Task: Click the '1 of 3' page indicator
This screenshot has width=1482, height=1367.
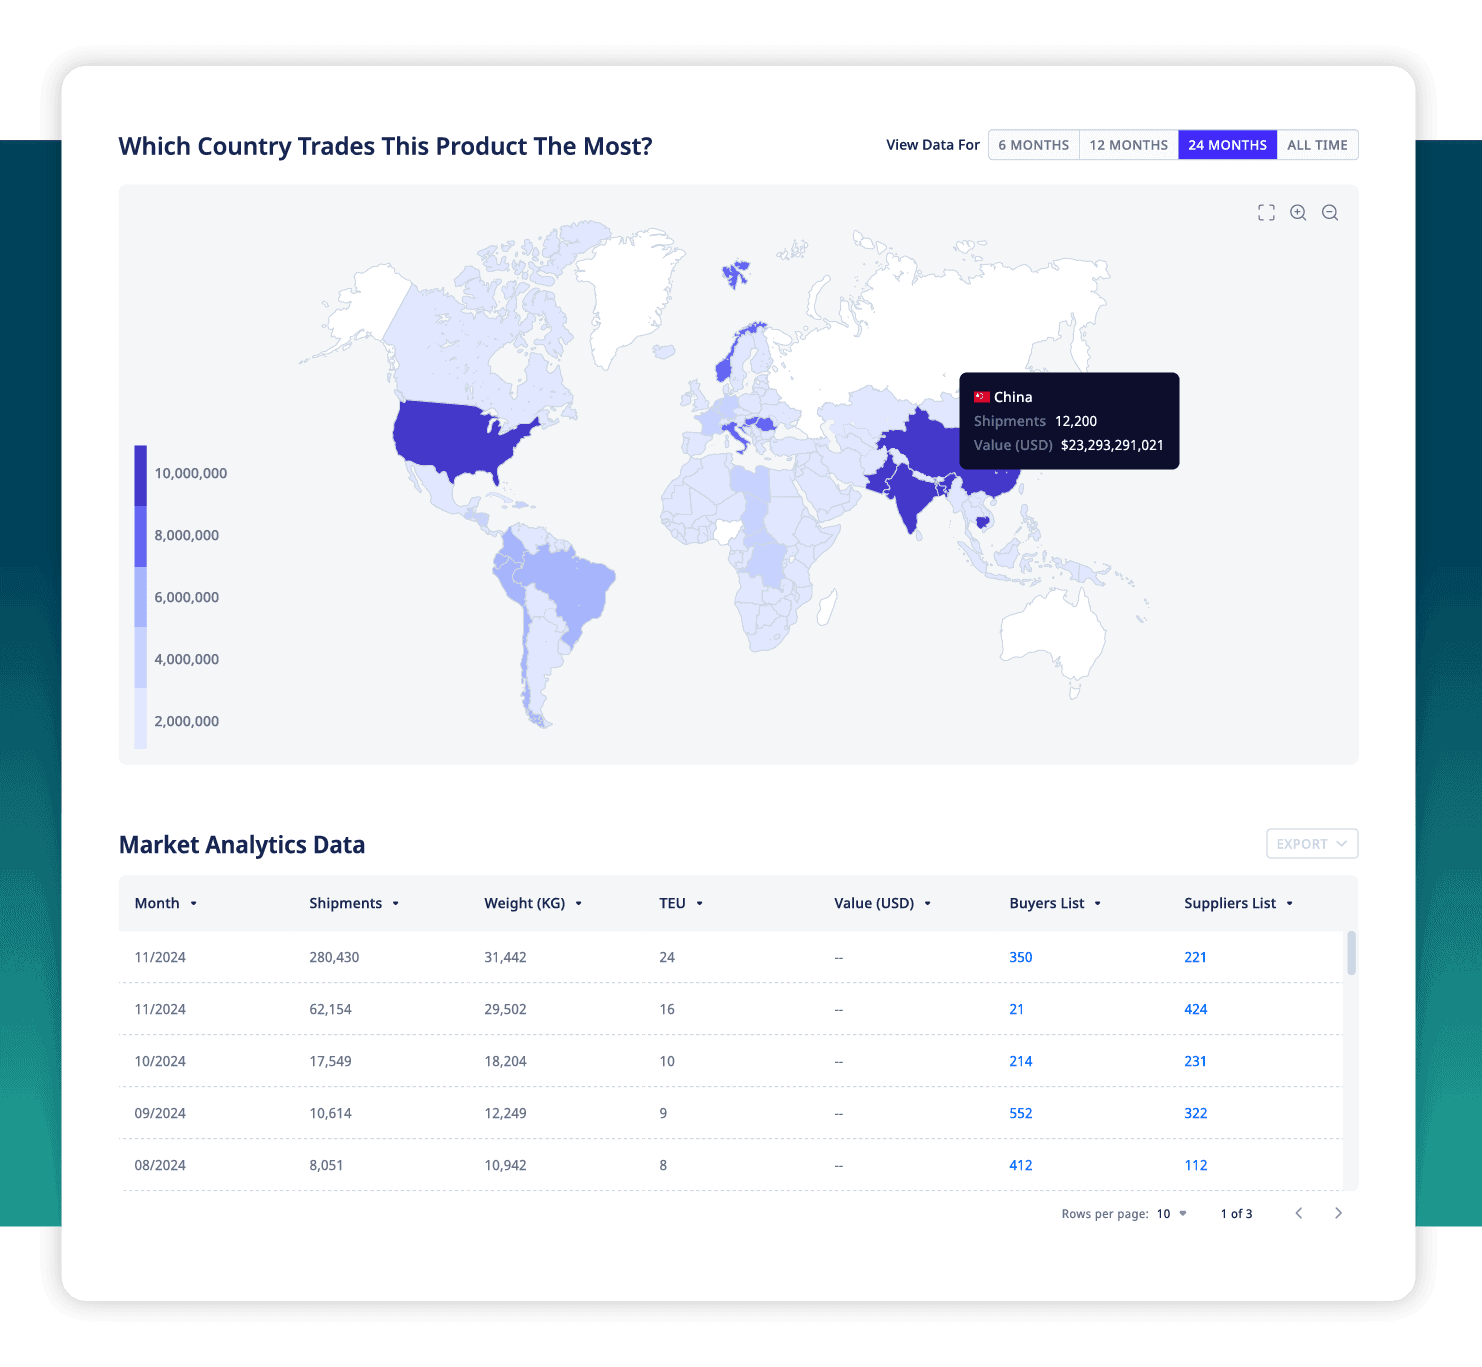Action: (x=1236, y=1214)
